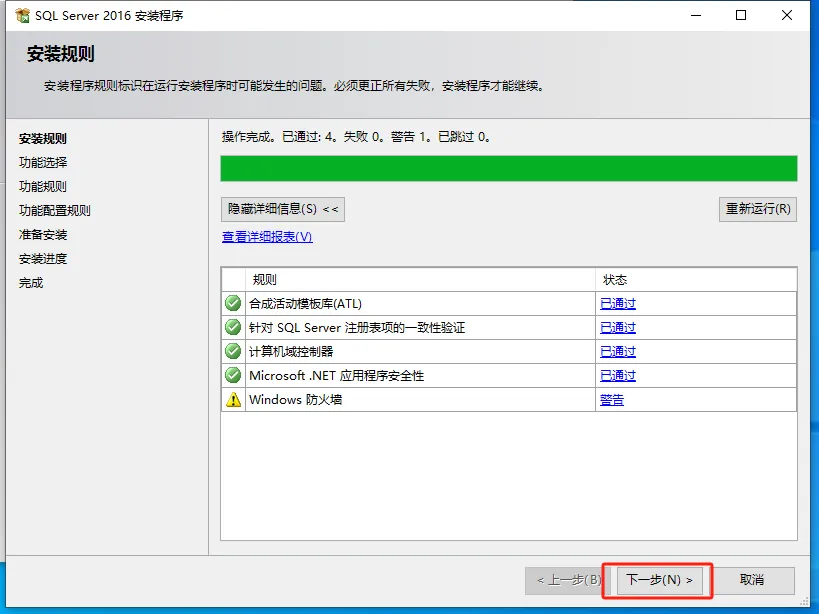Open 已通过 status link for 计算机域控制器
The image size is (819, 614).
tap(618, 351)
